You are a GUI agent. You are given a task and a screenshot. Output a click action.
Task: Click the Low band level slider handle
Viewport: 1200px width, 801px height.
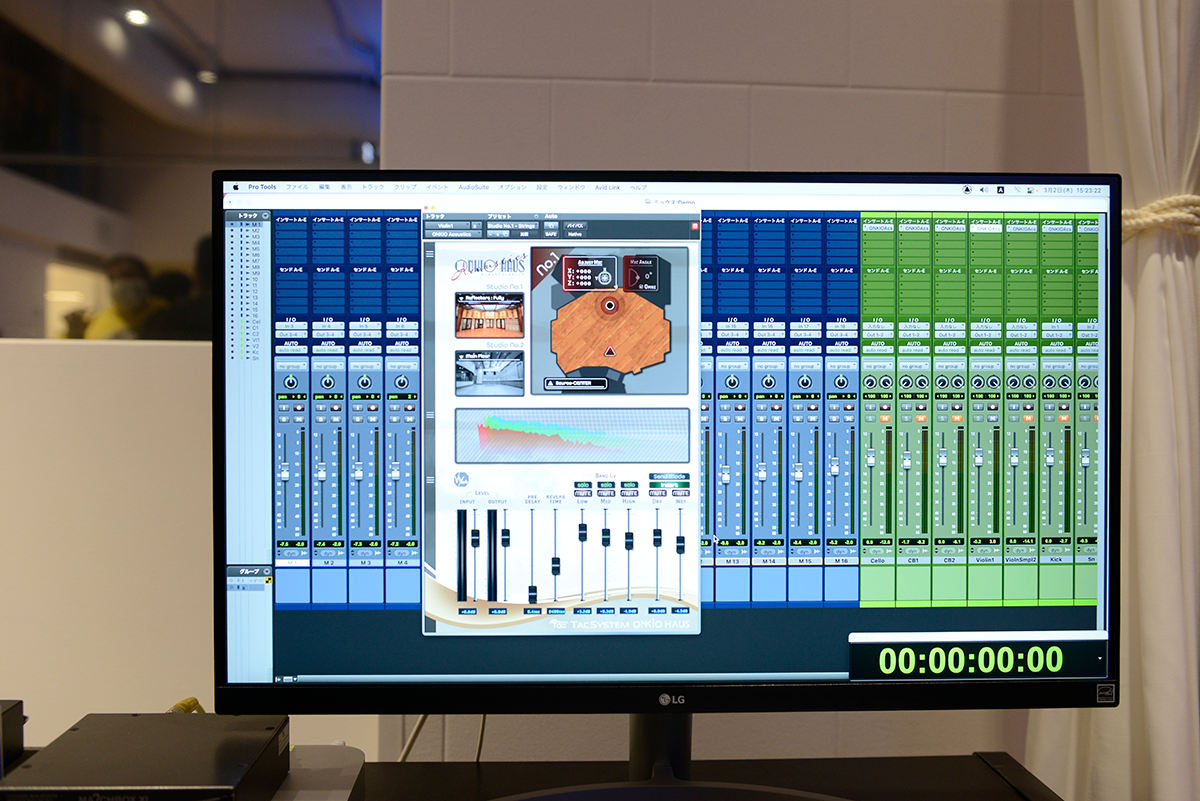(x=583, y=532)
